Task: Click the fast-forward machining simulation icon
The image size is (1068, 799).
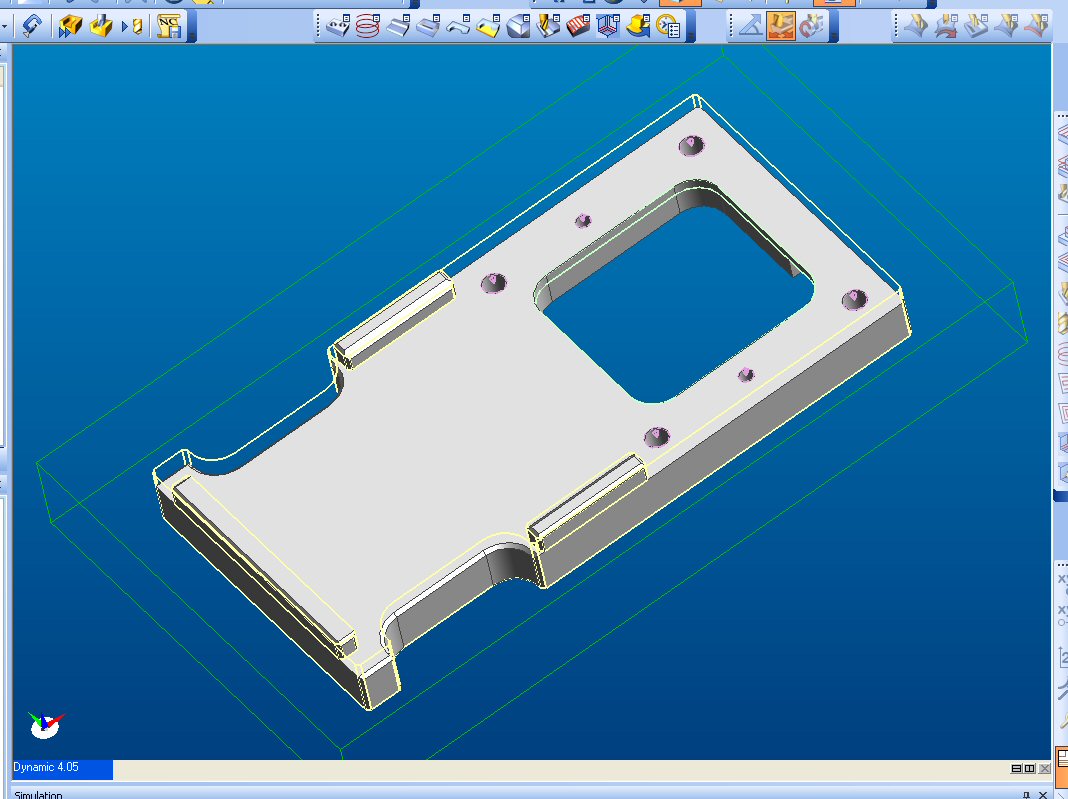Action: 69,27
